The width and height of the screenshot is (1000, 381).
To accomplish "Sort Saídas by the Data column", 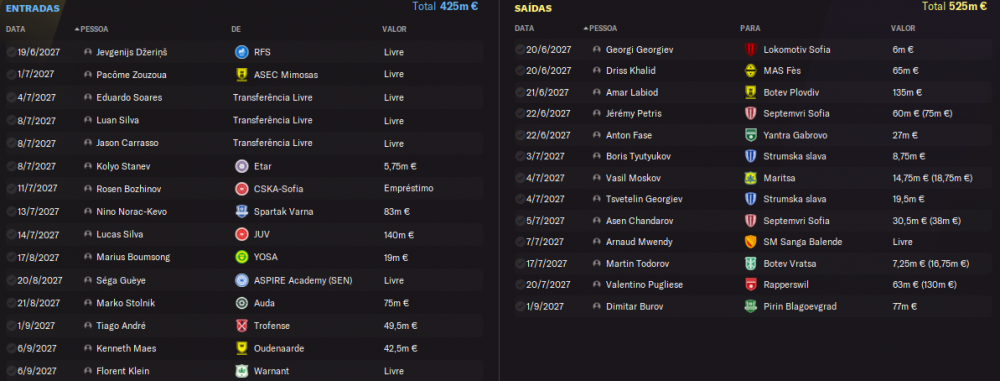I will [524, 29].
